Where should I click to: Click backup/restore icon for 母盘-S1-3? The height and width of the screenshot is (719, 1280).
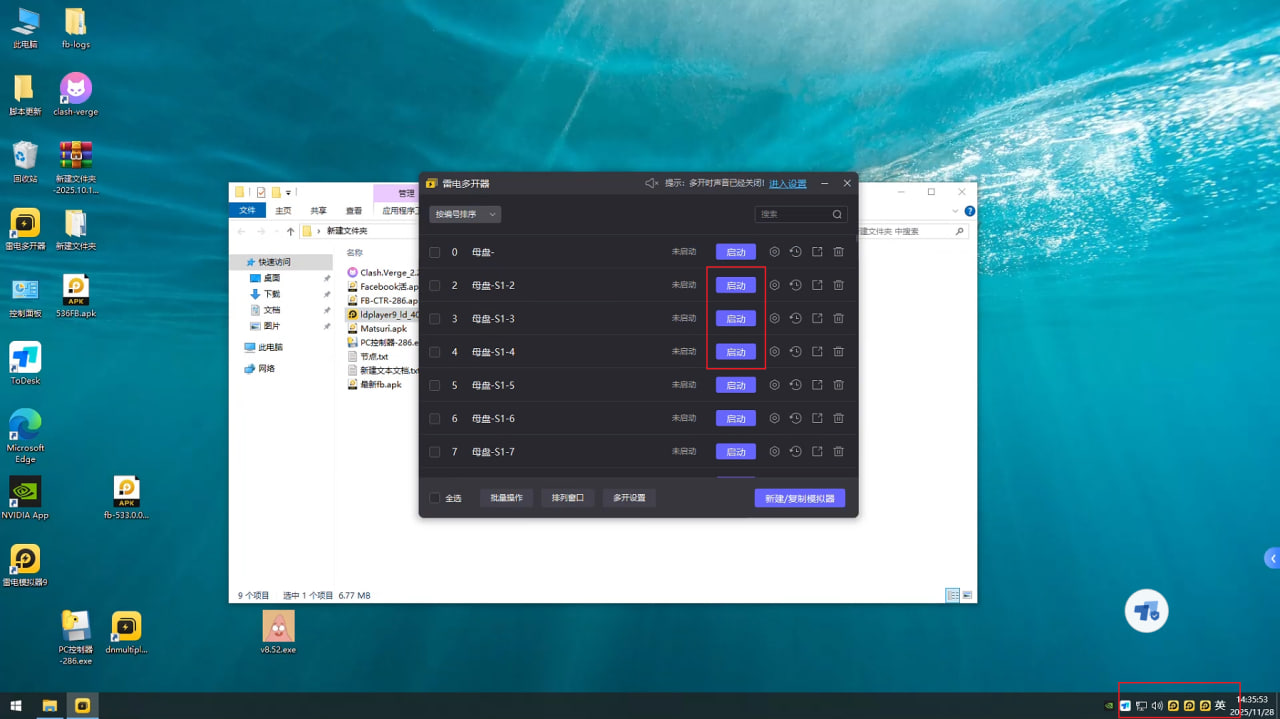[x=795, y=318]
